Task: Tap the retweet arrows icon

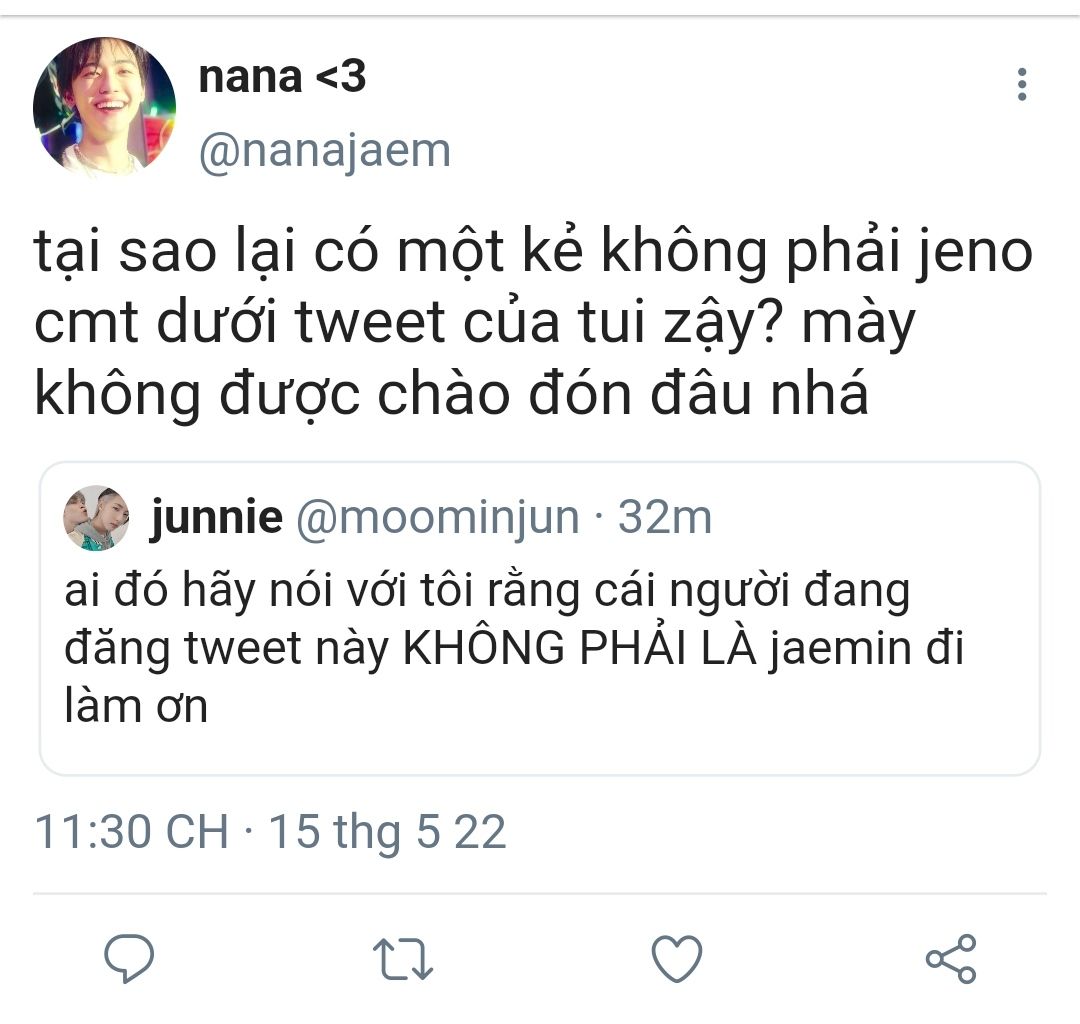Action: 402,959
